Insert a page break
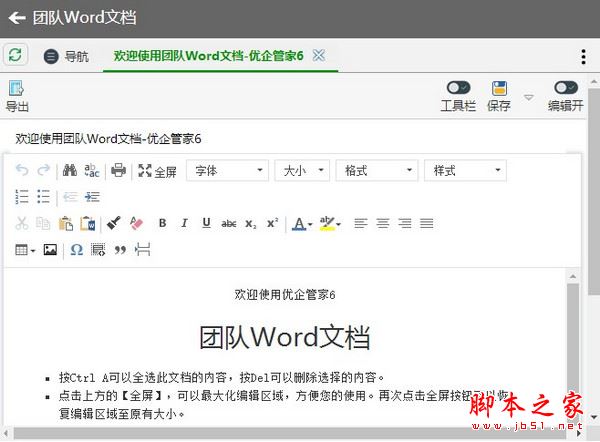 point(142,250)
